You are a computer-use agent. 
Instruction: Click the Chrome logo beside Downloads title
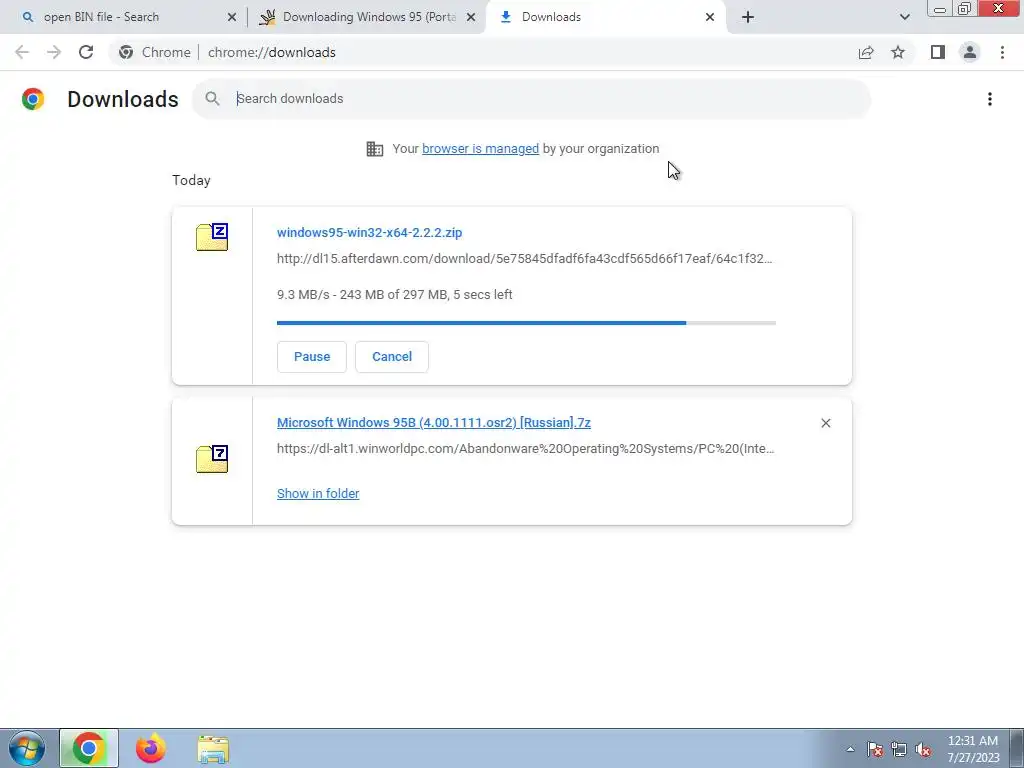pyautogui.click(x=33, y=99)
